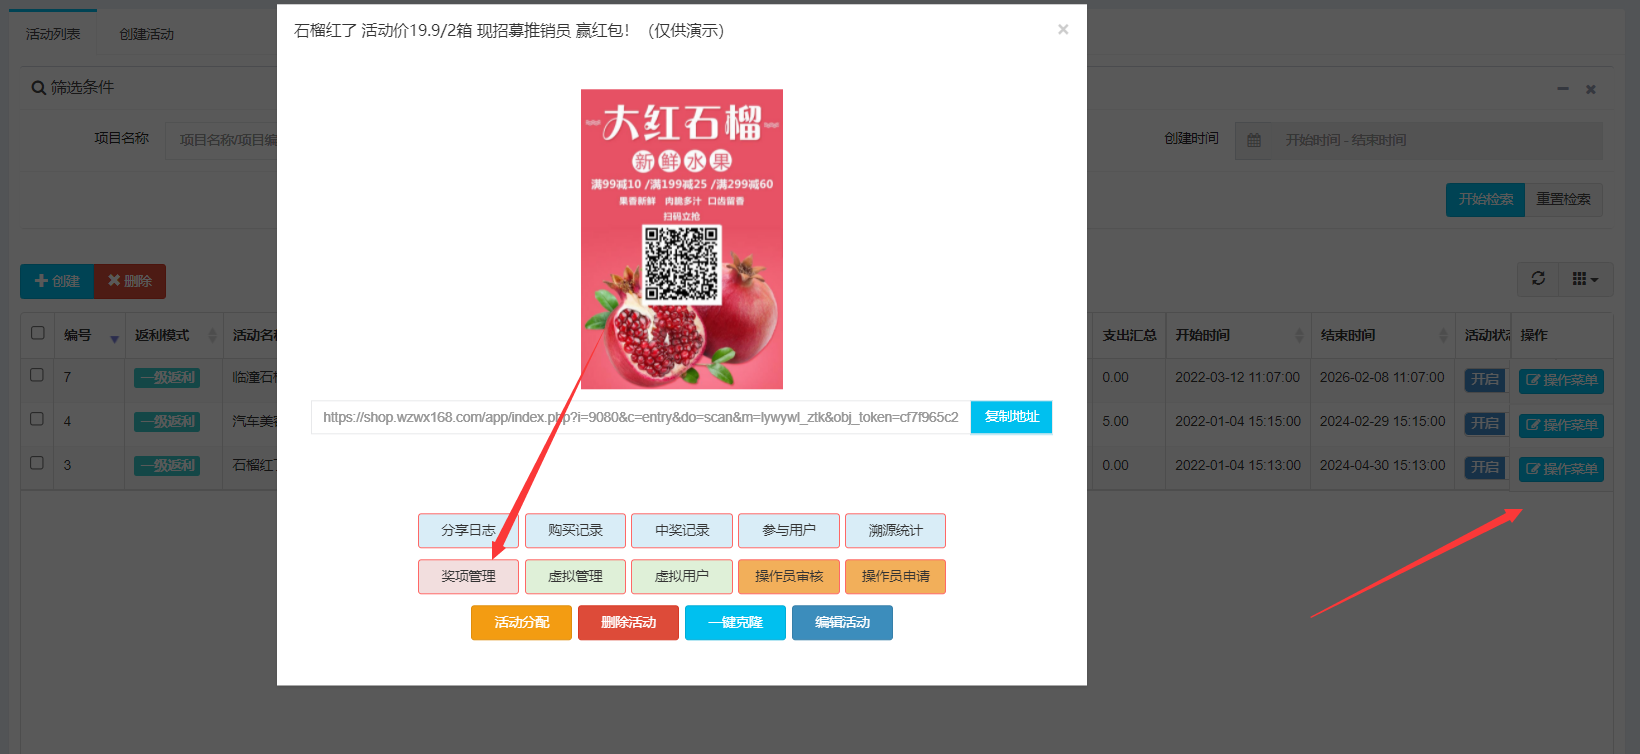
Task: Switch to 创建活动 tab
Action: [x=147, y=34]
